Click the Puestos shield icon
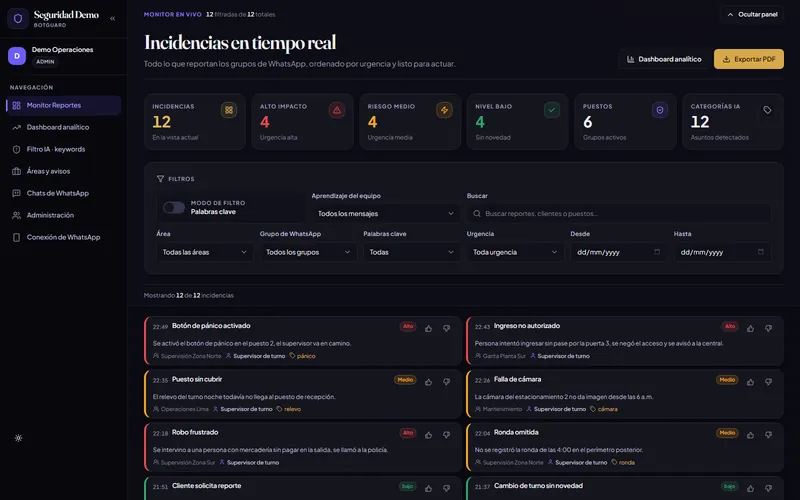The width and height of the screenshot is (800, 500). click(660, 110)
